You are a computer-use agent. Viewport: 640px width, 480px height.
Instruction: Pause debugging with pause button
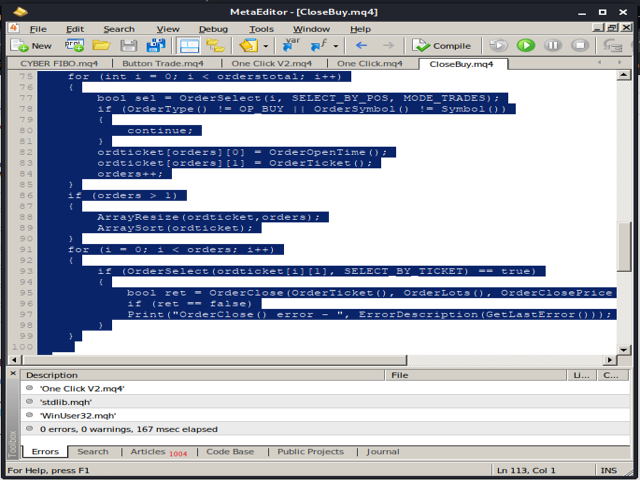point(553,45)
